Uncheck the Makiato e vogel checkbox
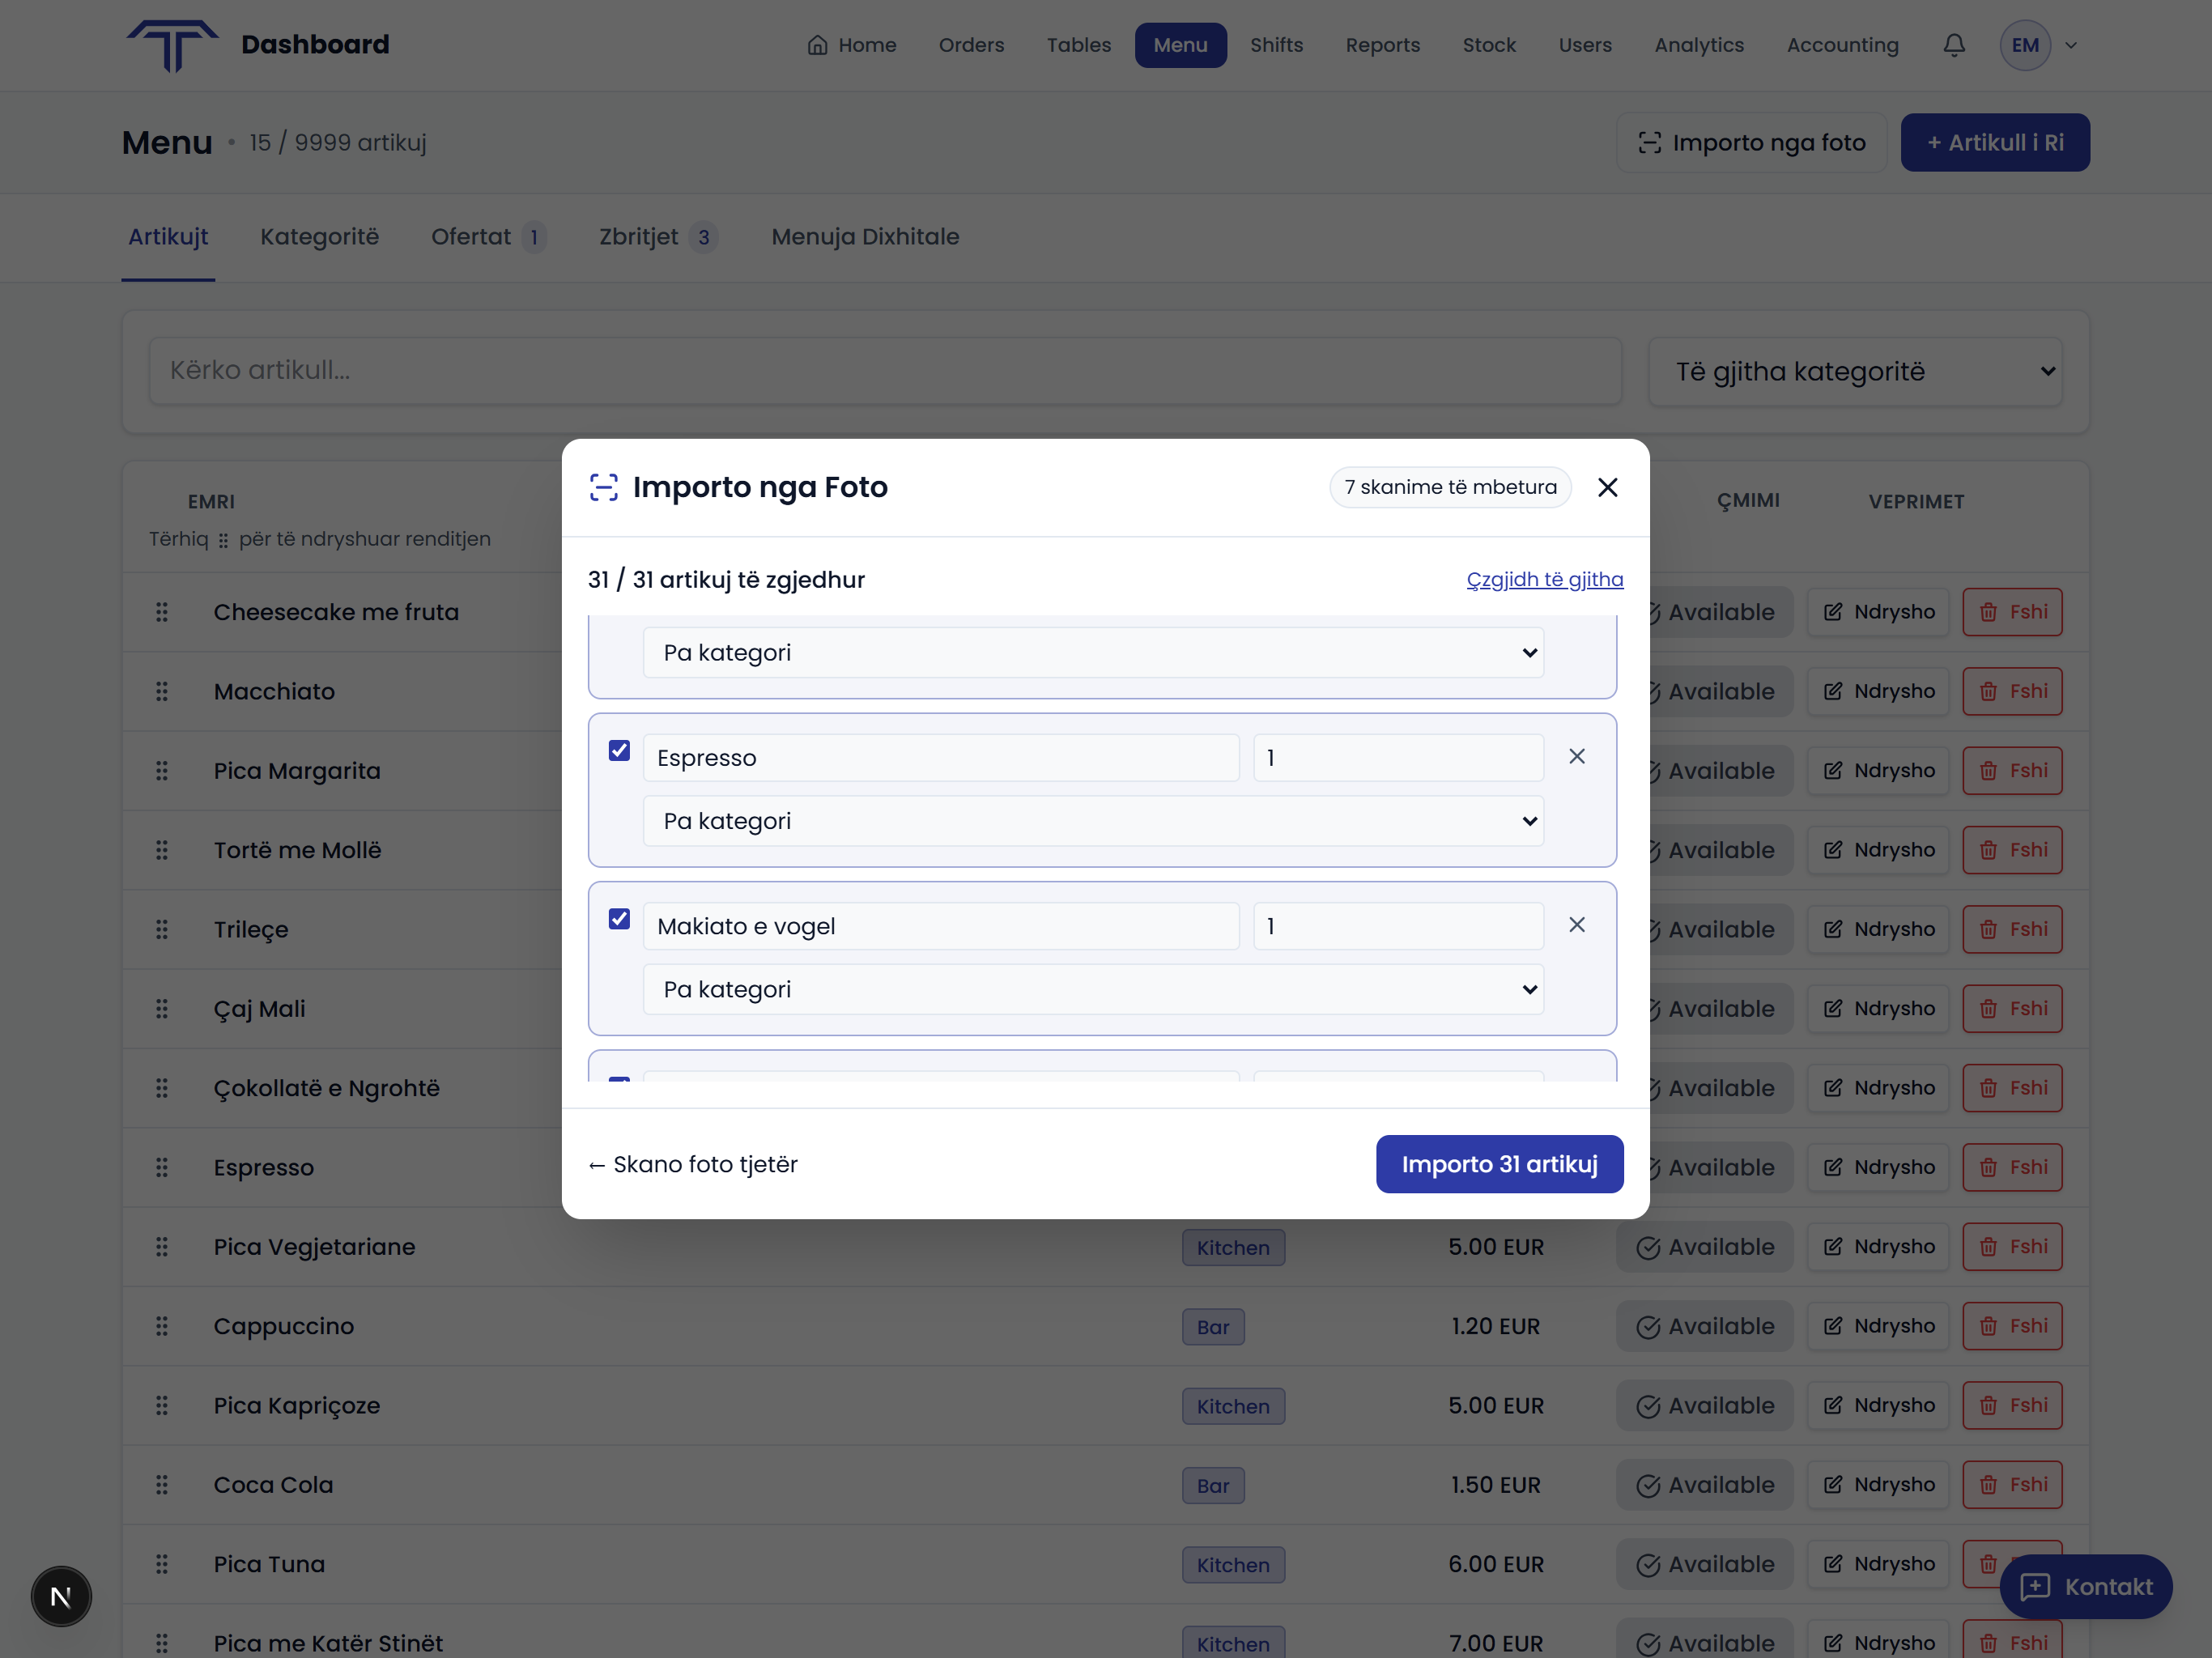The image size is (2212, 1658). coord(619,918)
